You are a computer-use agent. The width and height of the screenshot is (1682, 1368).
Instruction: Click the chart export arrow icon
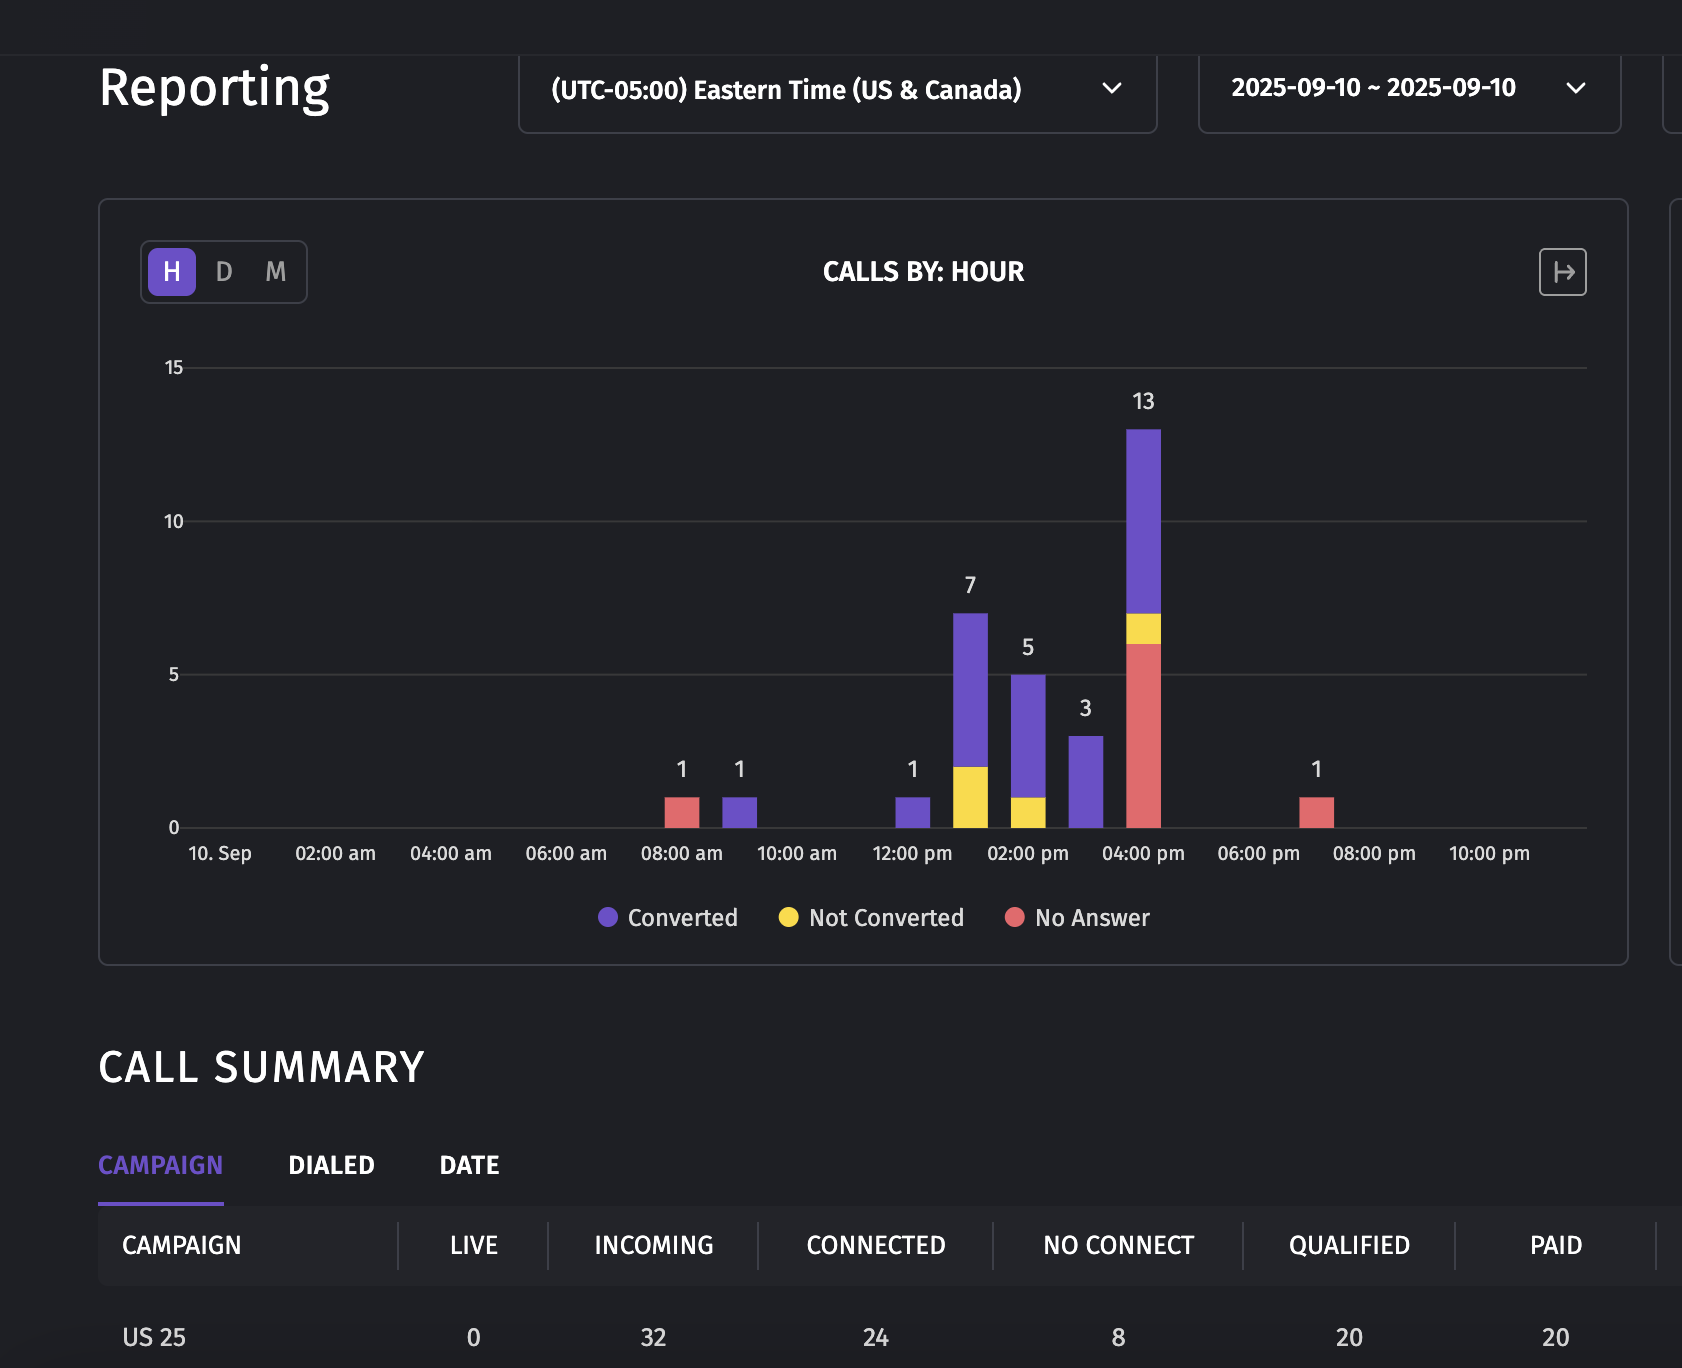coord(1562,272)
